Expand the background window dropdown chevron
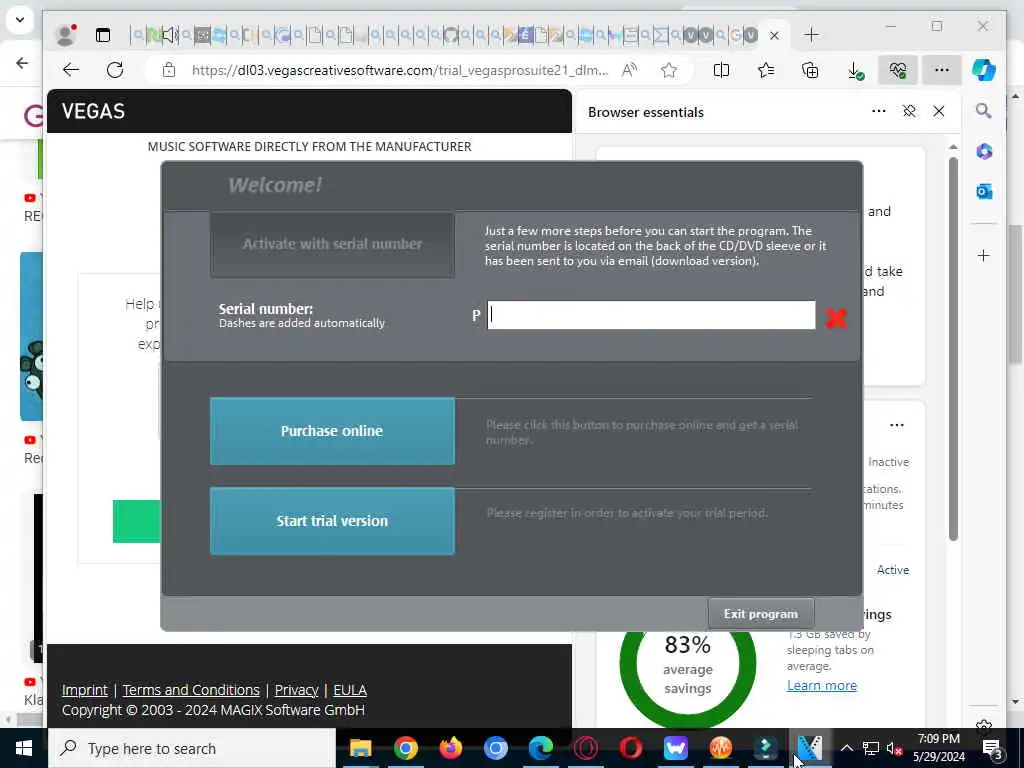1024x768 pixels. [20, 20]
